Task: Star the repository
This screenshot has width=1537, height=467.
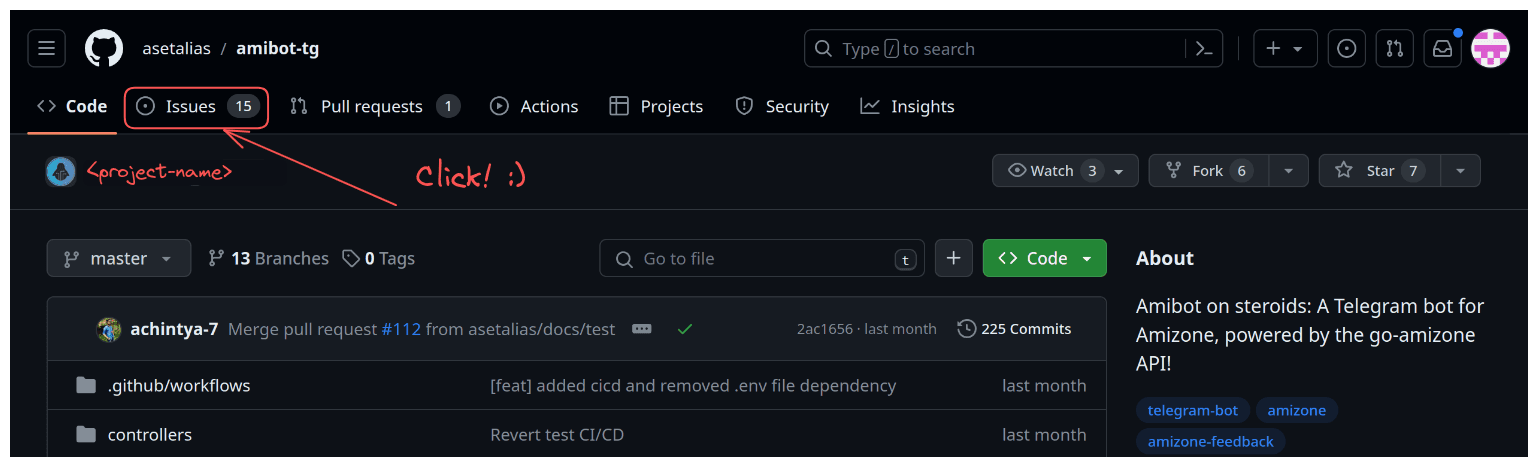Action: 1380,171
